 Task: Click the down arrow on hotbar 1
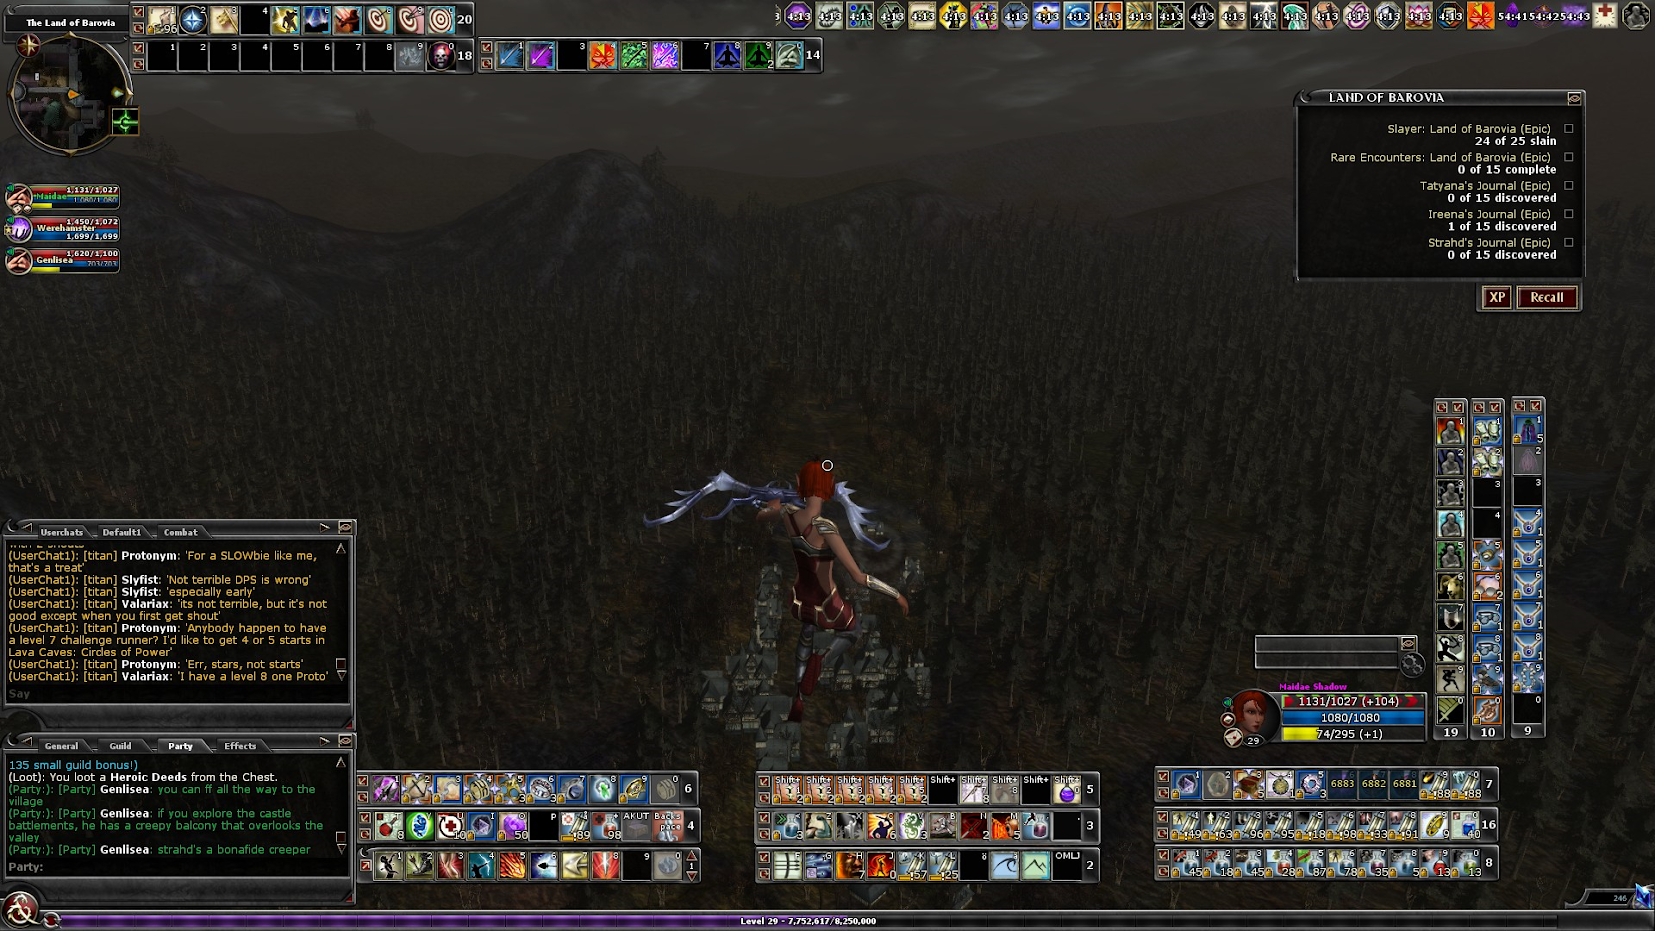click(x=691, y=875)
